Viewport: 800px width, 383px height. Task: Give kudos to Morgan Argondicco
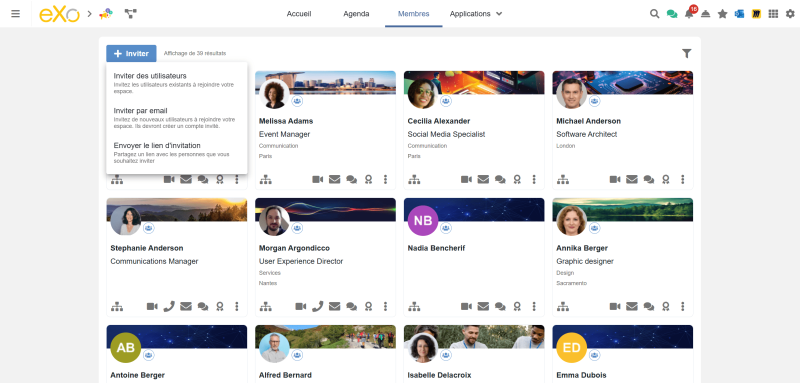368,307
